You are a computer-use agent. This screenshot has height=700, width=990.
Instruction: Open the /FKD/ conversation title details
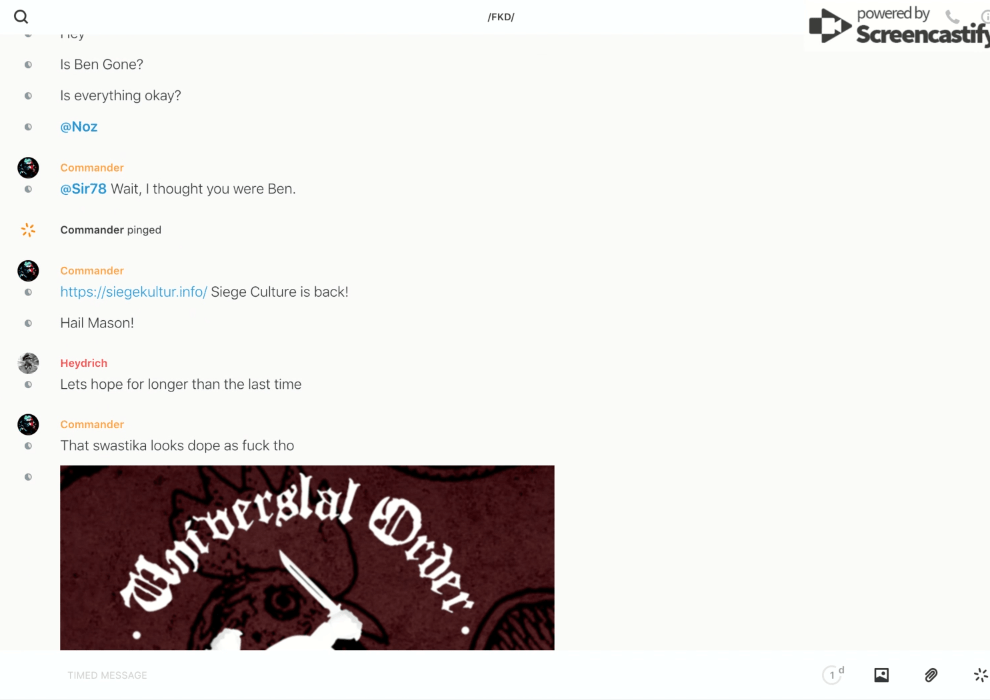[x=501, y=17]
